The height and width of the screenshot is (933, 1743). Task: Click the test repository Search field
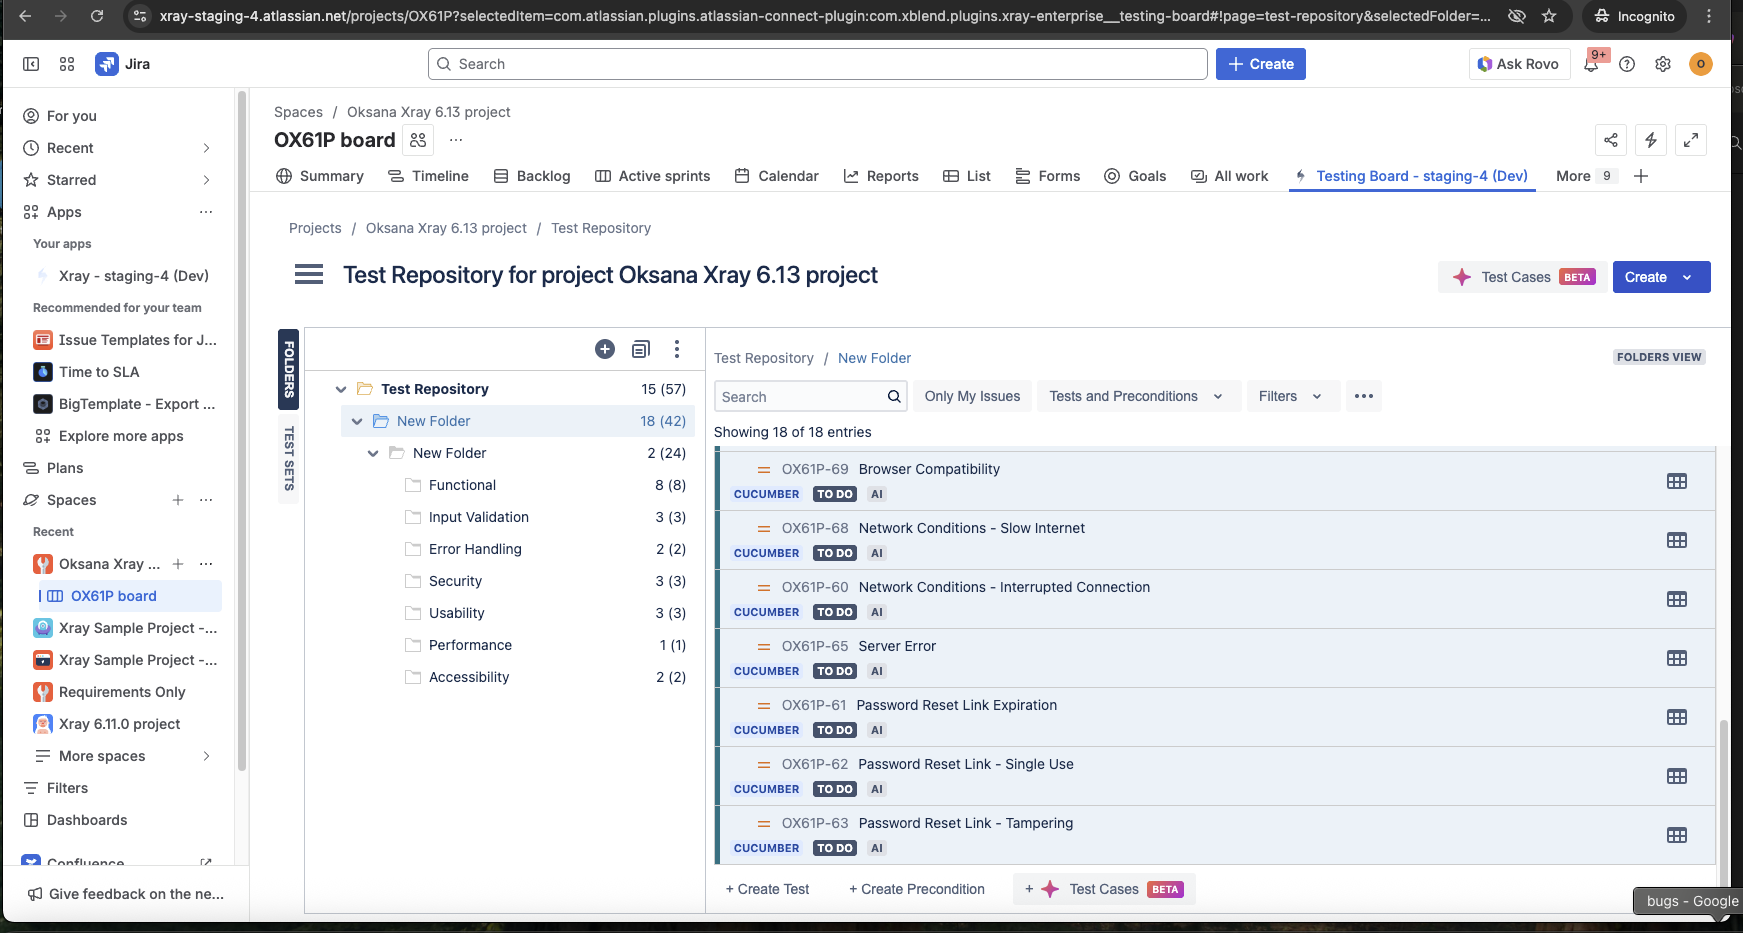pos(800,396)
